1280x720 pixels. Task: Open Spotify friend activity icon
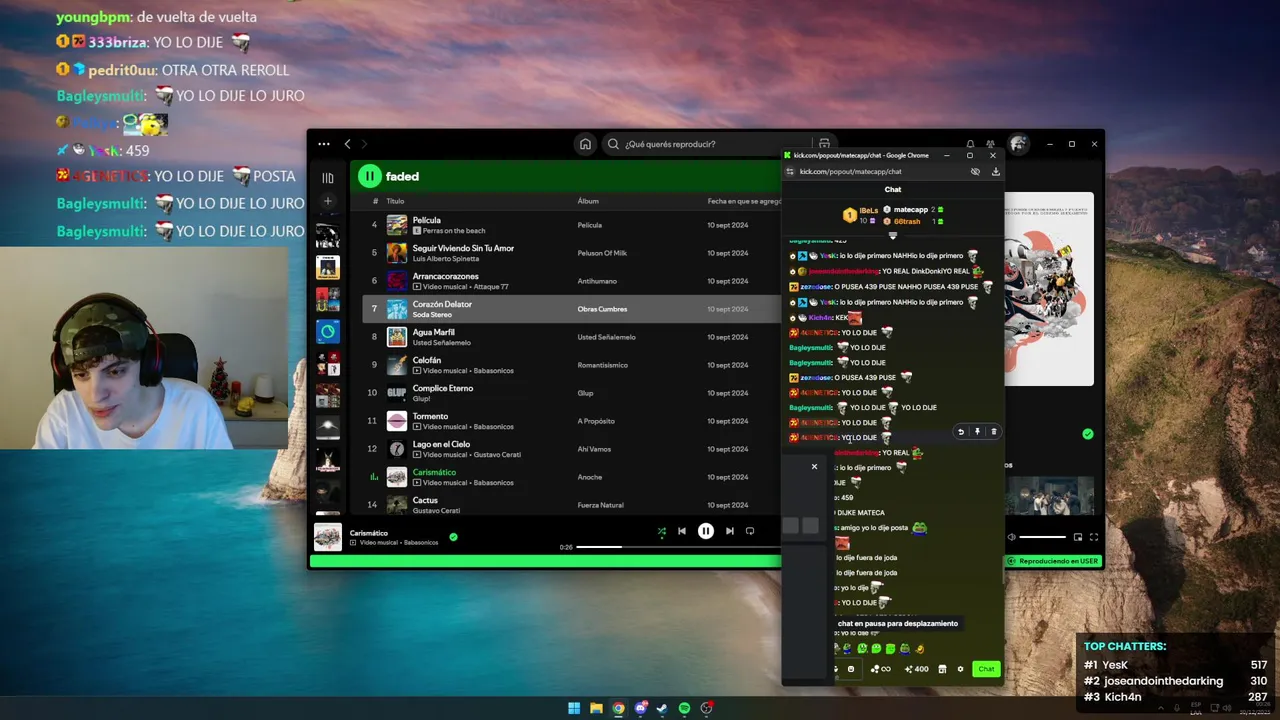pos(990,144)
